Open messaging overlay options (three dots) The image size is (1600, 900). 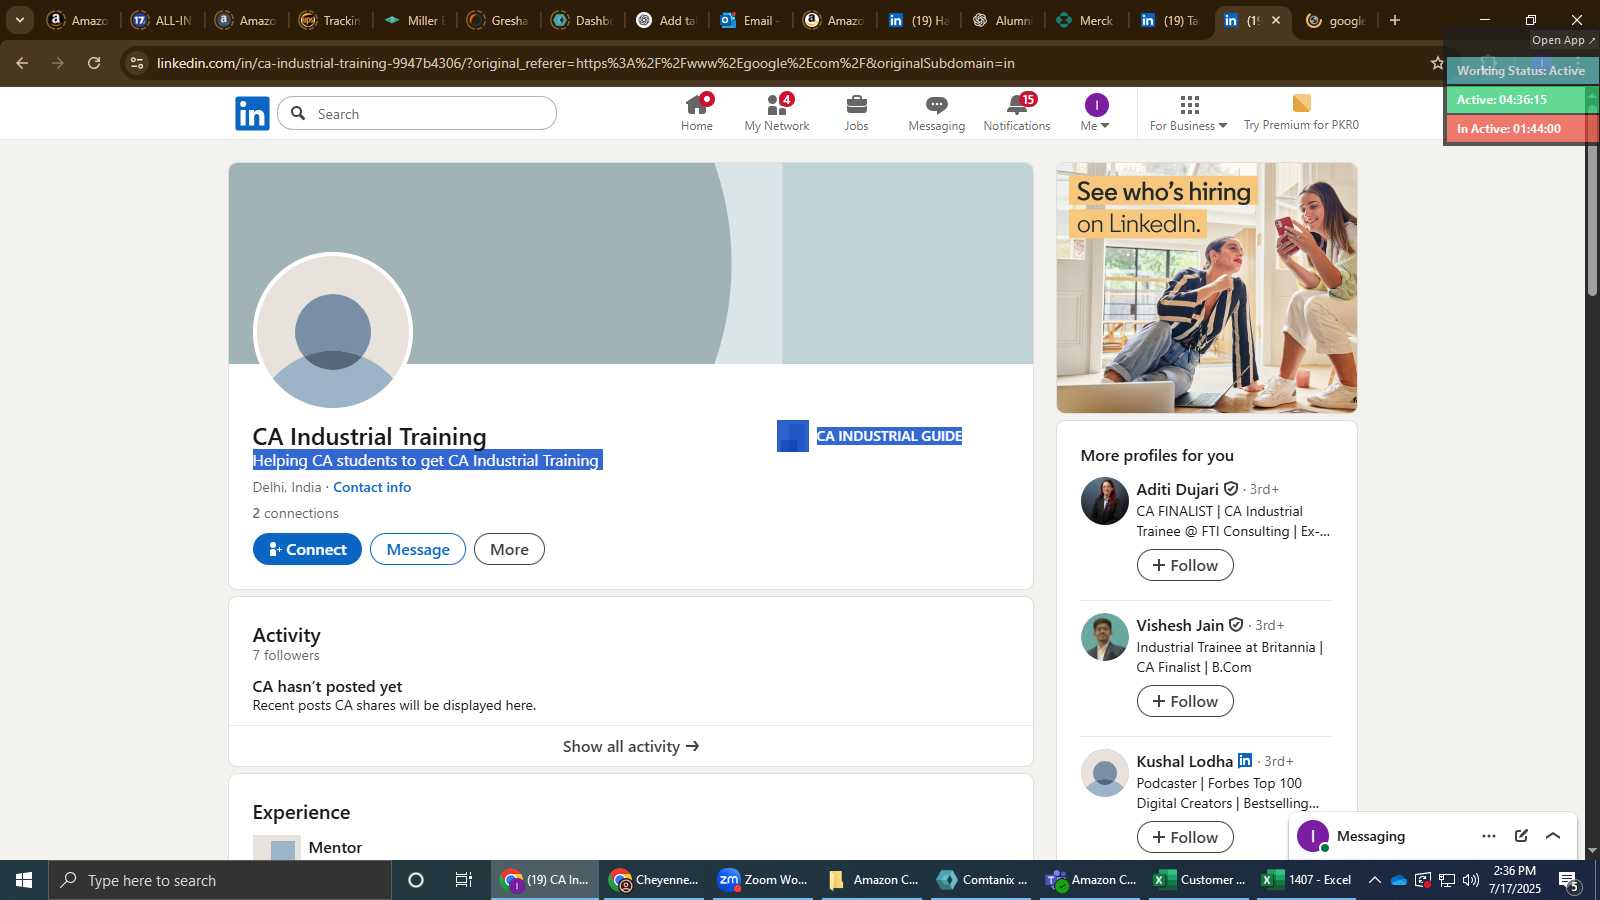1489,836
